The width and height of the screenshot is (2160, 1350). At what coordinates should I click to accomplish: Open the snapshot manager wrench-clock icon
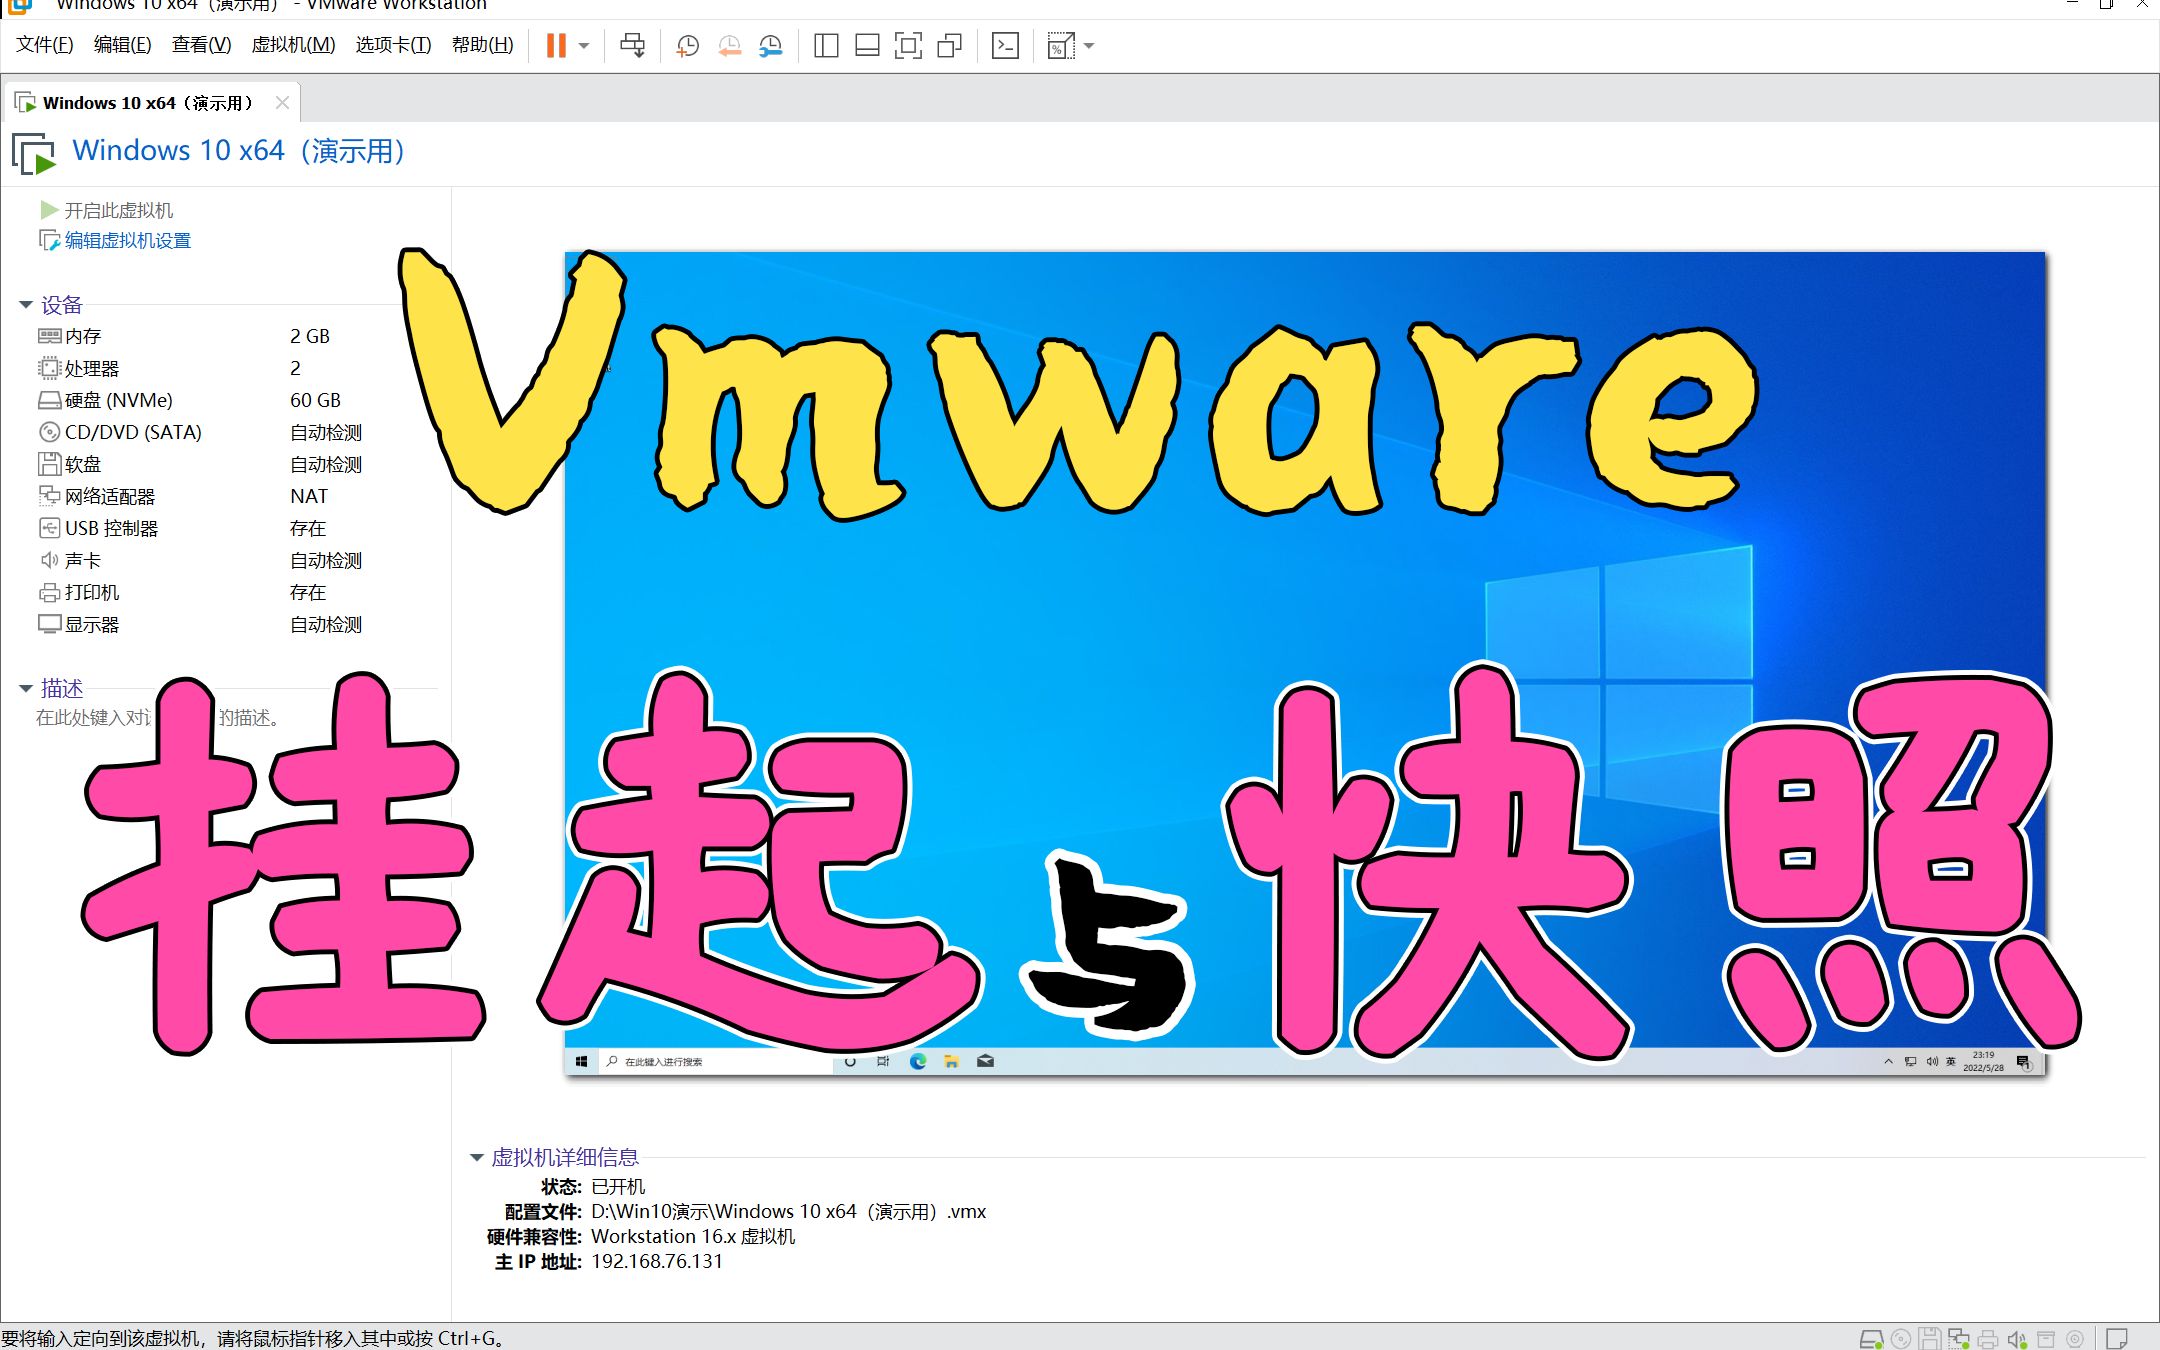point(770,46)
